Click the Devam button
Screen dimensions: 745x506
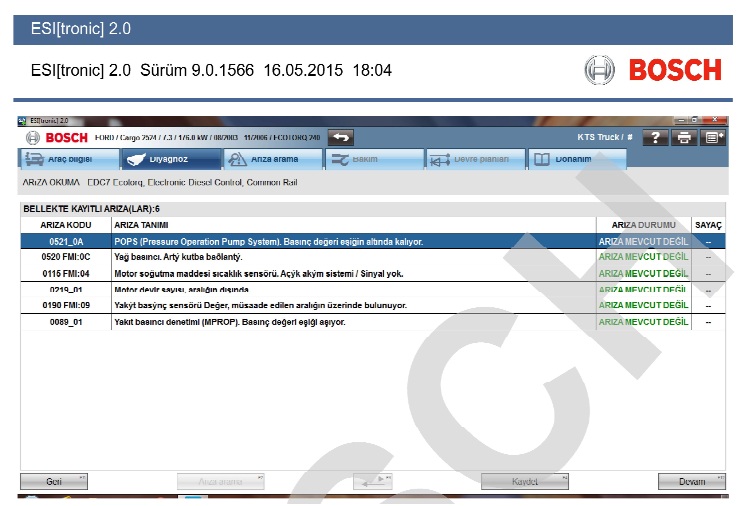[x=692, y=481]
